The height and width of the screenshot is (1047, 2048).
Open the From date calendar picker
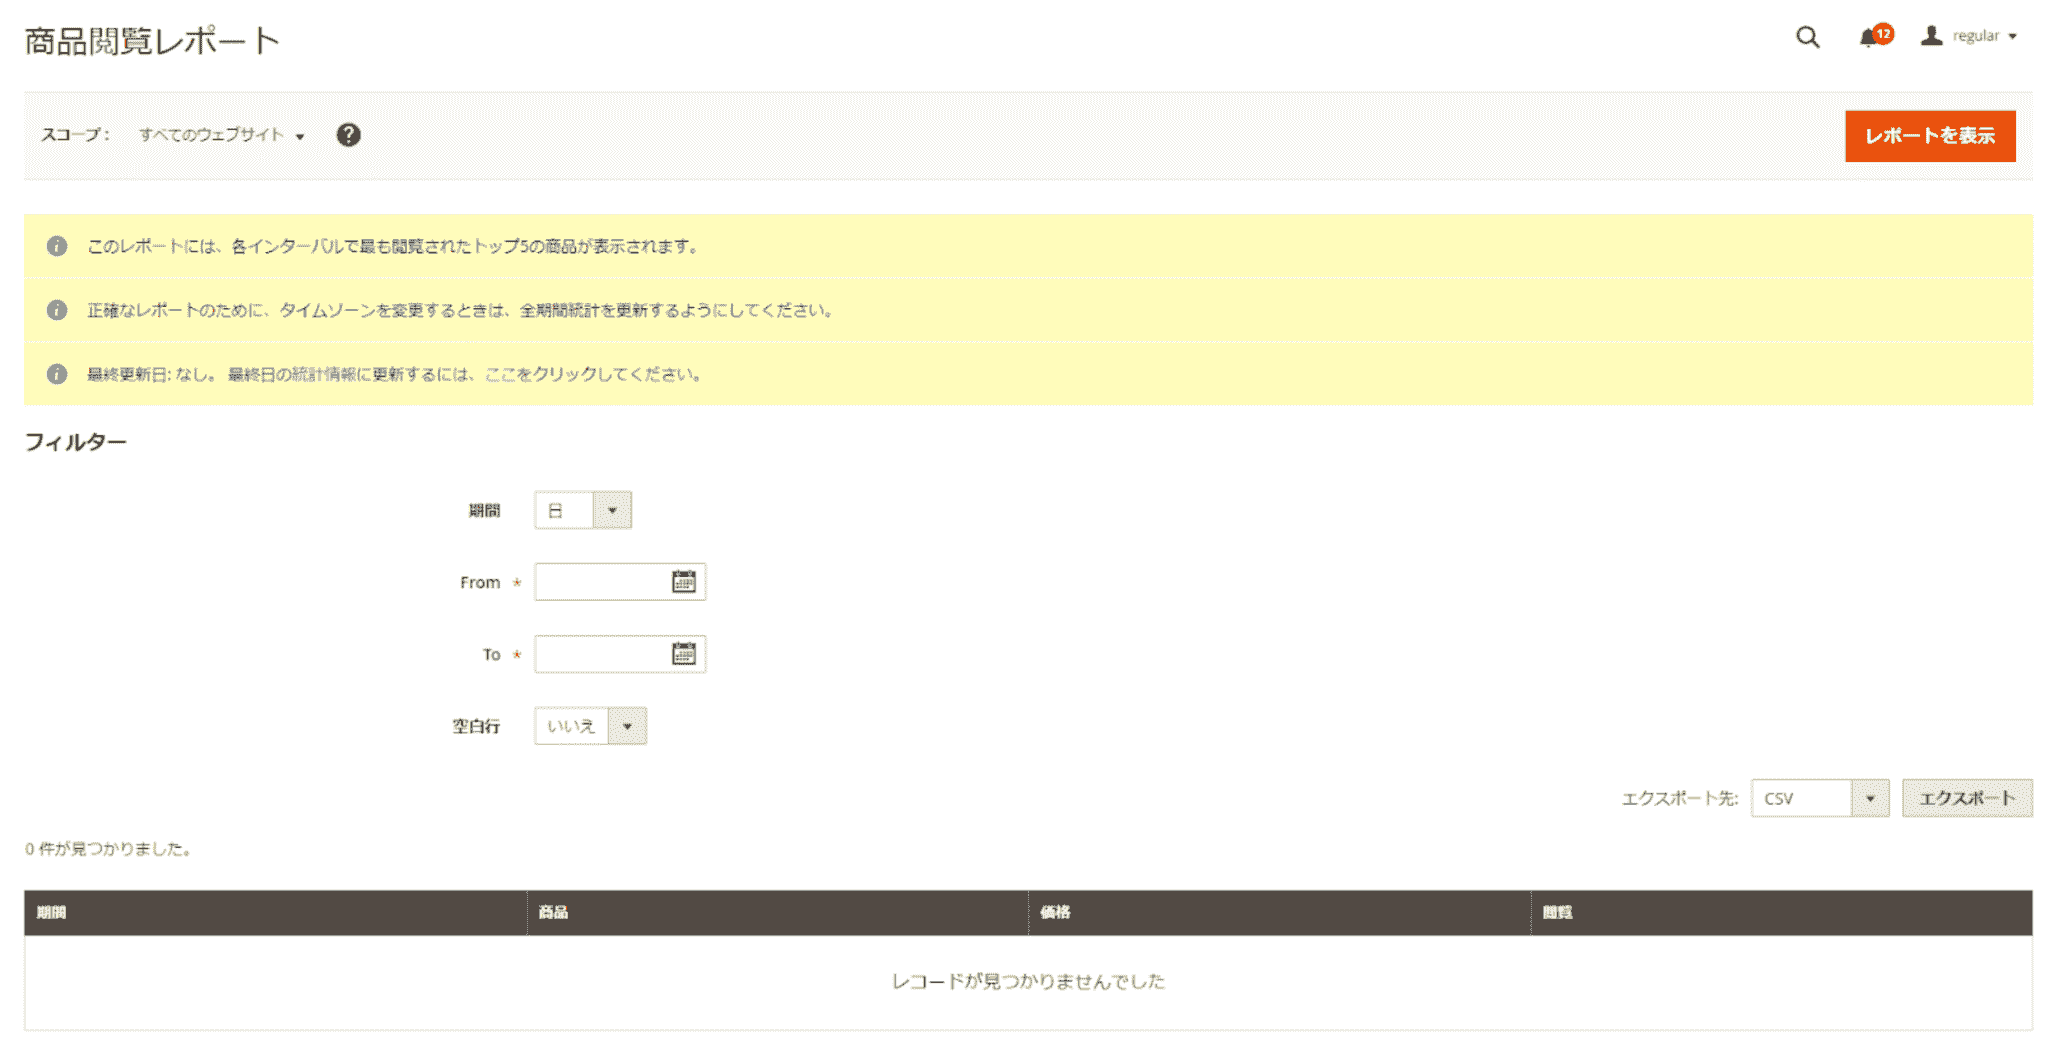[x=683, y=582]
